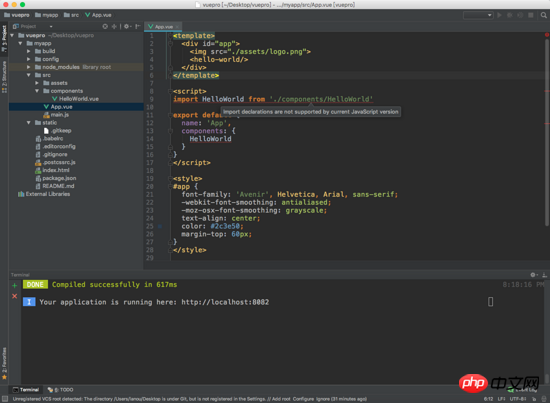The image size is (550, 403).
Task: Switch to the Terminal tool window tab
Action: click(x=26, y=390)
